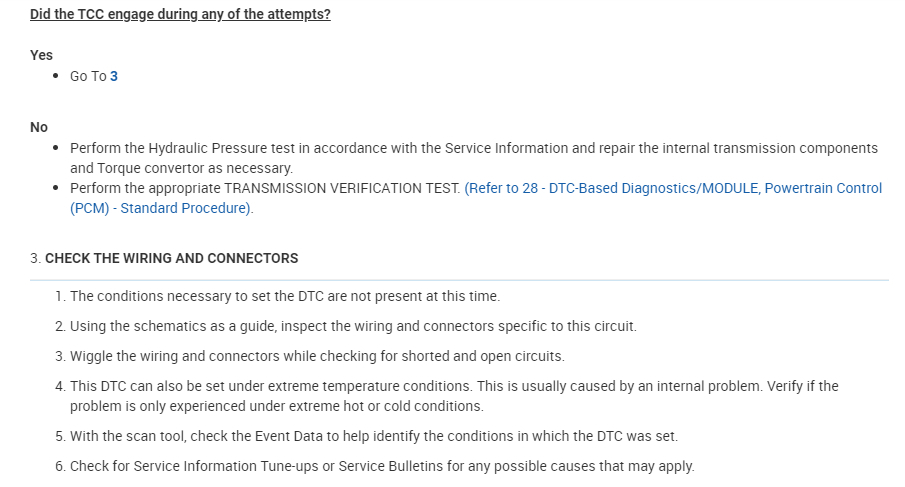The height and width of the screenshot is (487, 905).
Task: Click the divider line below the wiring heading
Action: (459, 280)
